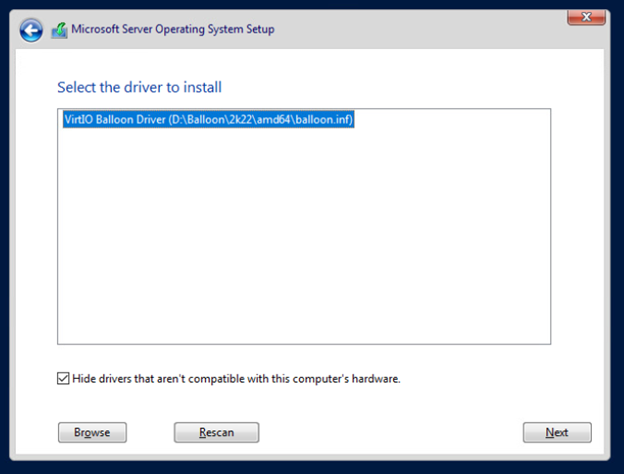Close the Setup window with red X

click(x=586, y=17)
